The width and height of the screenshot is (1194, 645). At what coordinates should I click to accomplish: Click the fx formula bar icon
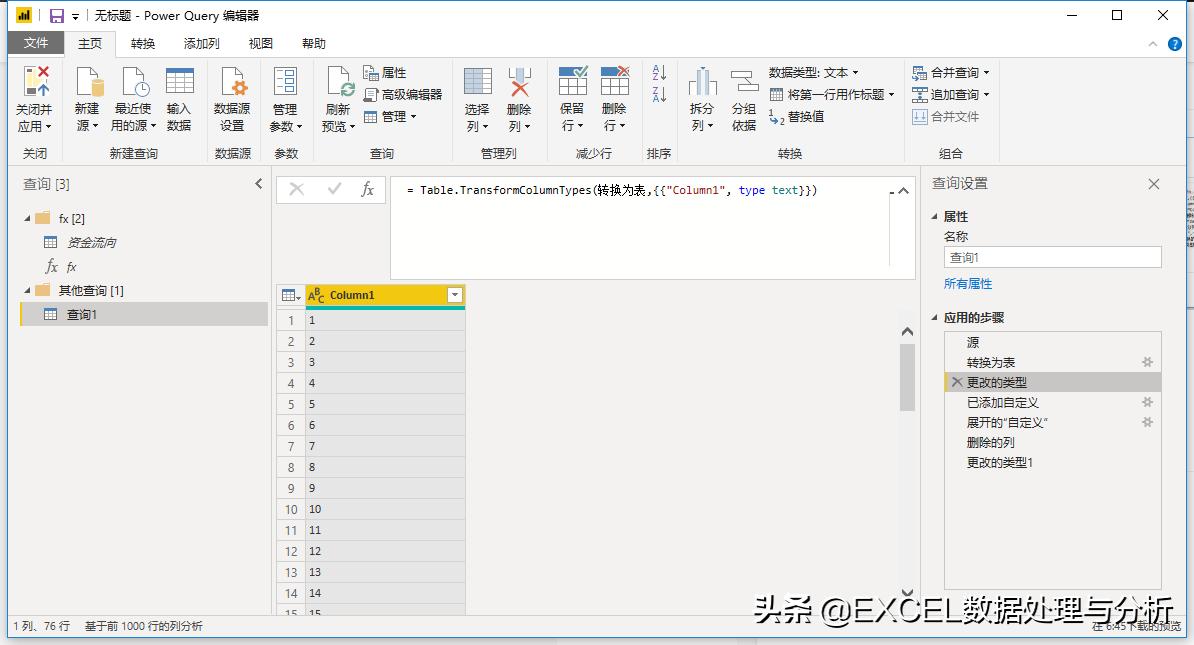click(x=367, y=190)
